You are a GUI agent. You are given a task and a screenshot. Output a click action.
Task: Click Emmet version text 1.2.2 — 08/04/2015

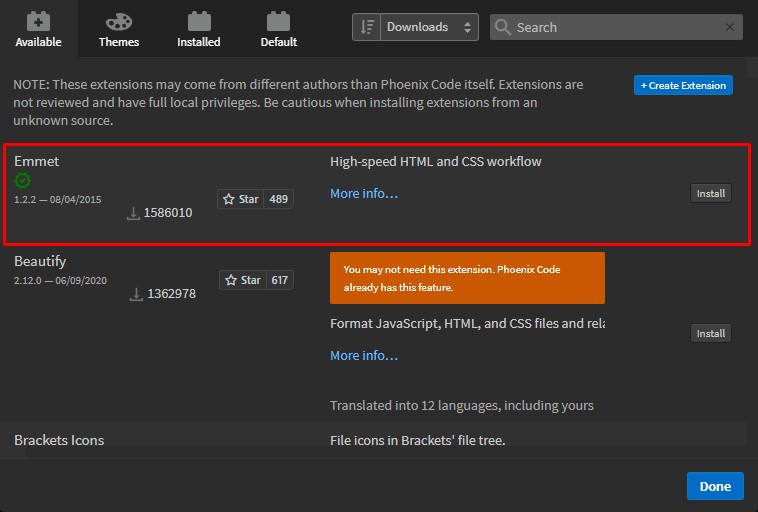[x=58, y=199]
